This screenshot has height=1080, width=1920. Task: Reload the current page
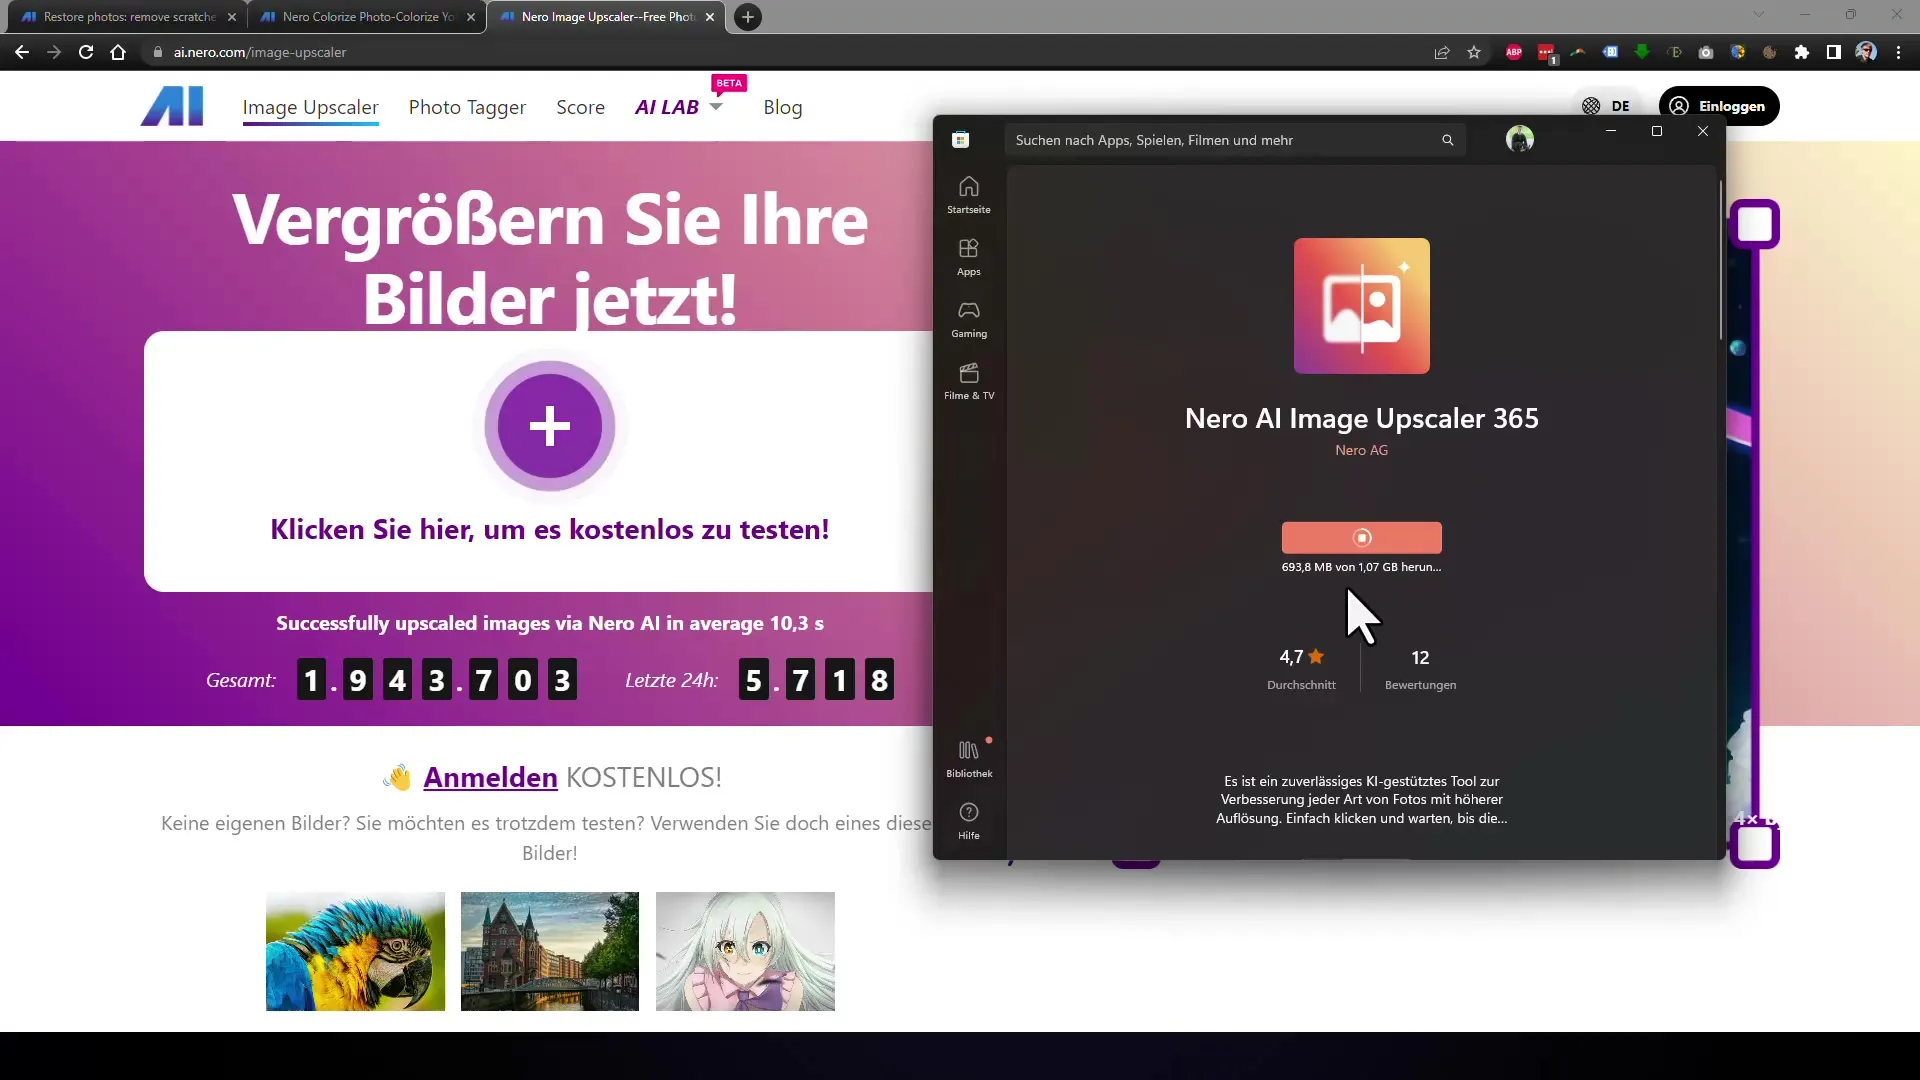(86, 52)
